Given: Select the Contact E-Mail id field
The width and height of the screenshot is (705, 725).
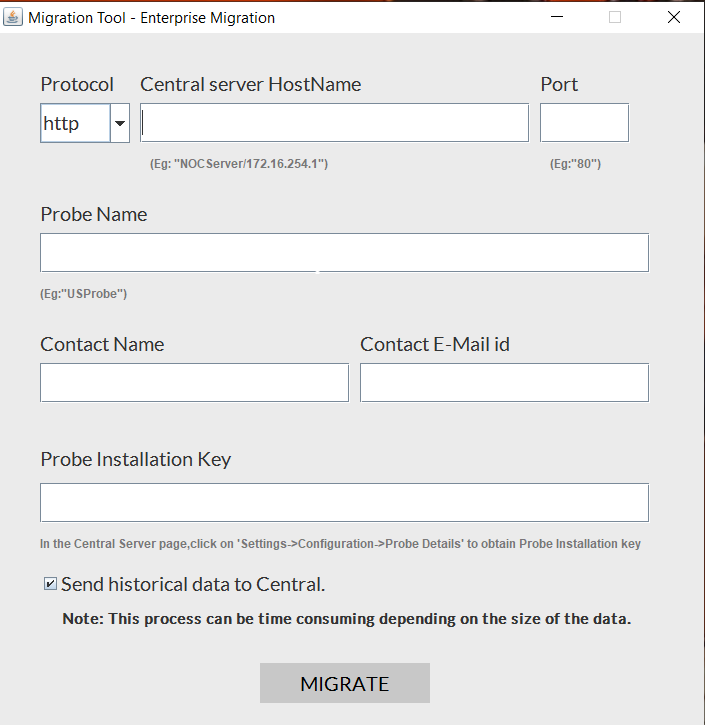Looking at the screenshot, I should click(x=504, y=383).
